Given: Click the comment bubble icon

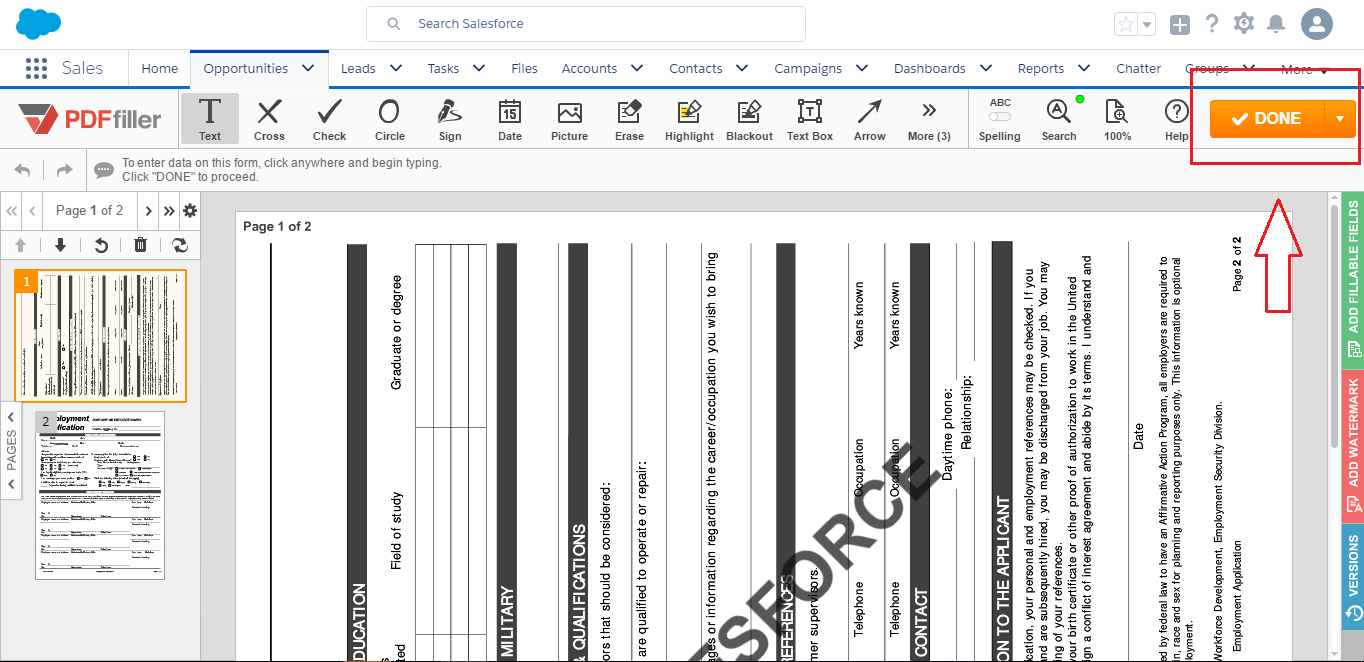Looking at the screenshot, I should 104,170.
